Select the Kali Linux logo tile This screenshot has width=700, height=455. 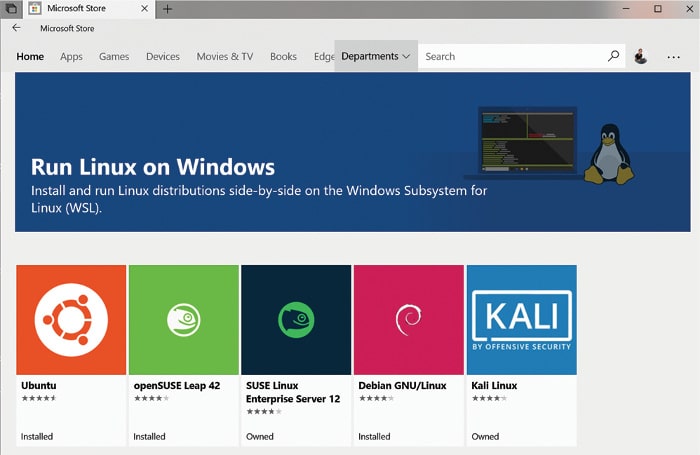pyautogui.click(x=521, y=319)
